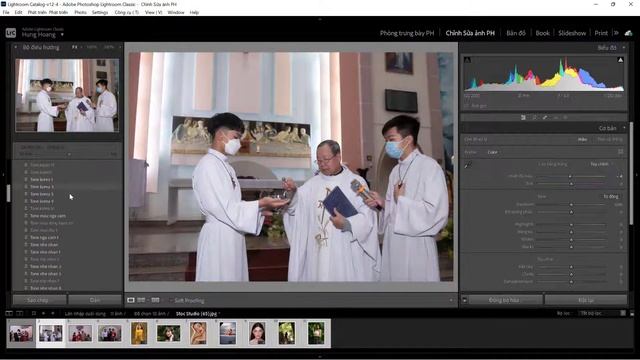This screenshot has width=640, height=360.
Task: Adjust the Dehaze slider handle
Action: 571,282
